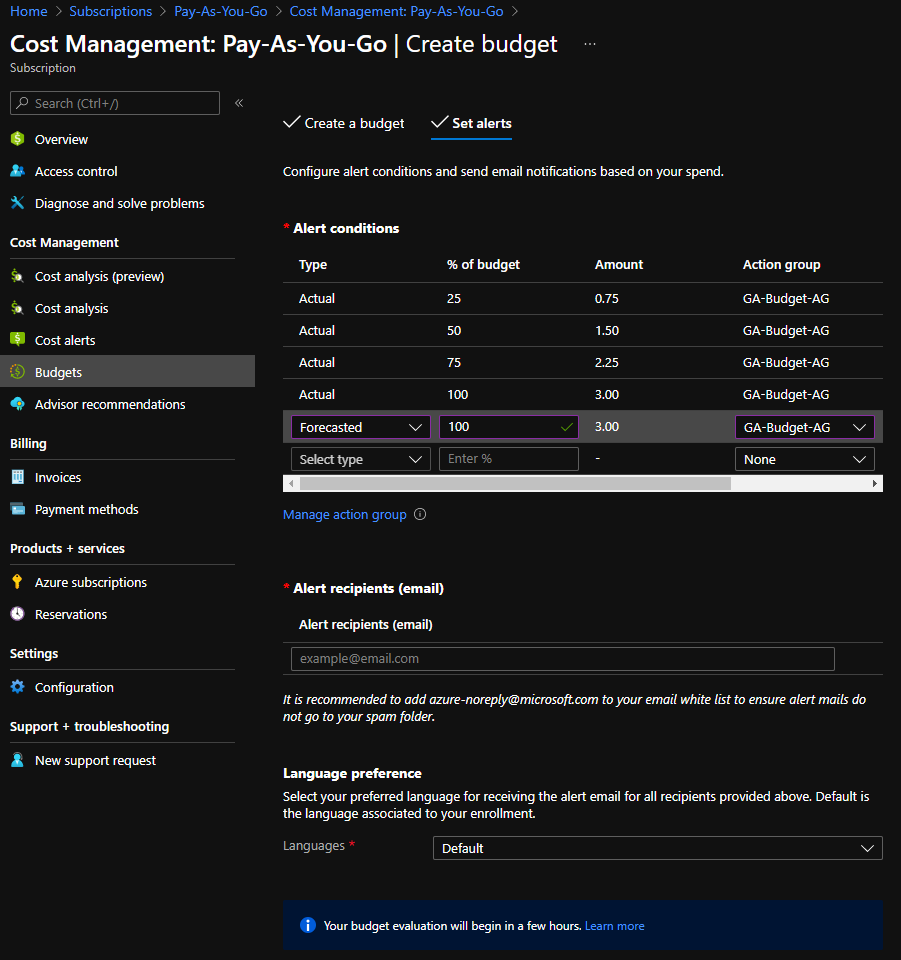Select Budgets in the sidebar
This screenshot has height=960, width=901.
click(60, 371)
